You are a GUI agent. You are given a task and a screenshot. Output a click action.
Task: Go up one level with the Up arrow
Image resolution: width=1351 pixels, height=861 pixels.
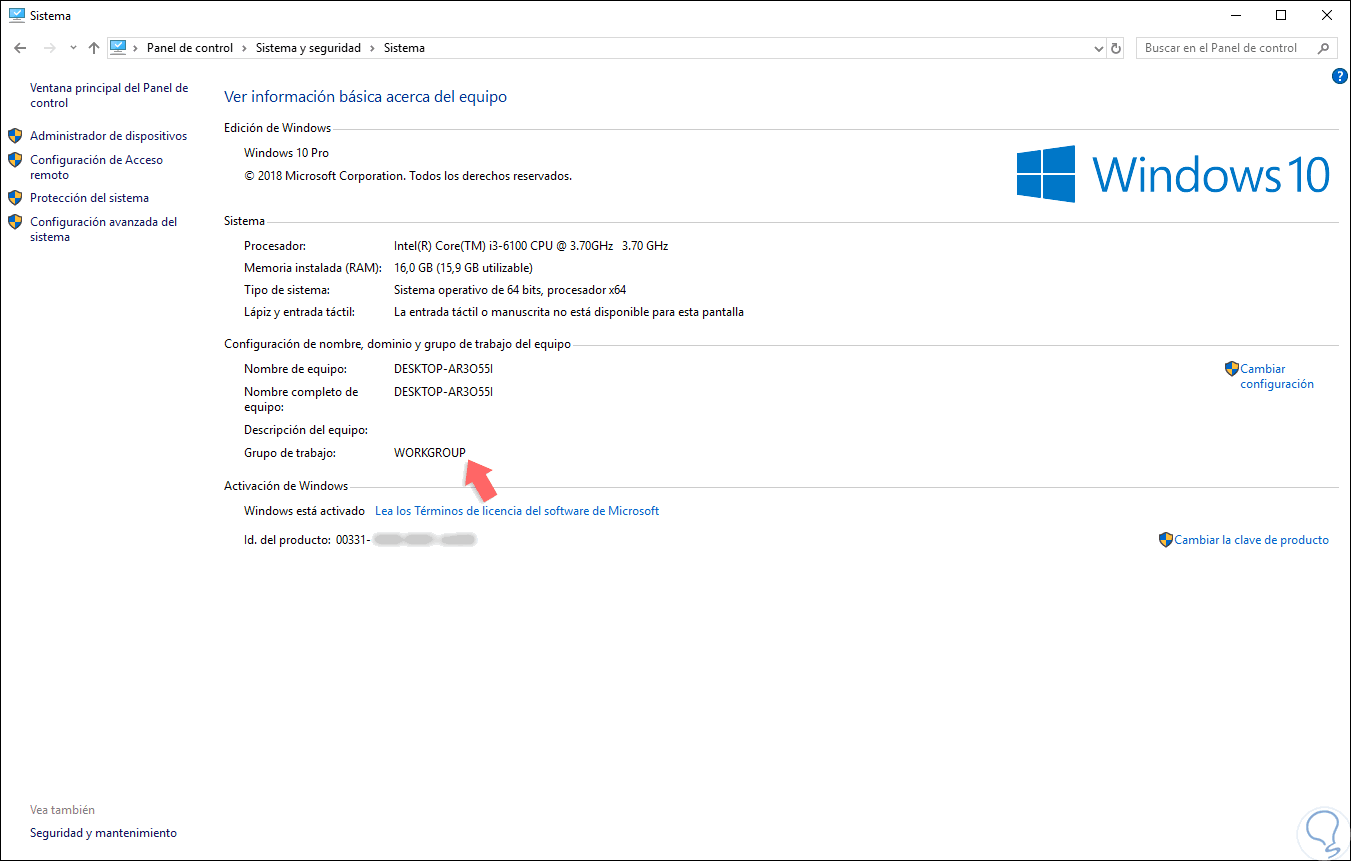(x=94, y=48)
